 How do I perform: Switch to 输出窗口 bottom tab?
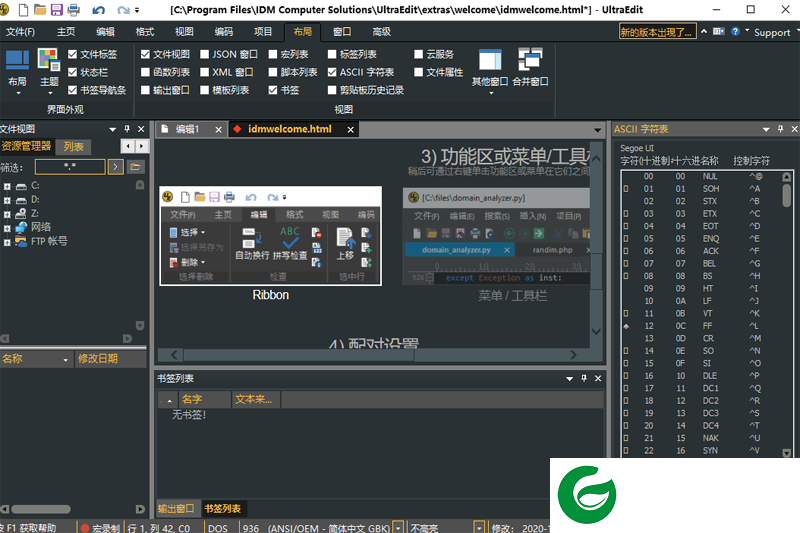point(176,509)
